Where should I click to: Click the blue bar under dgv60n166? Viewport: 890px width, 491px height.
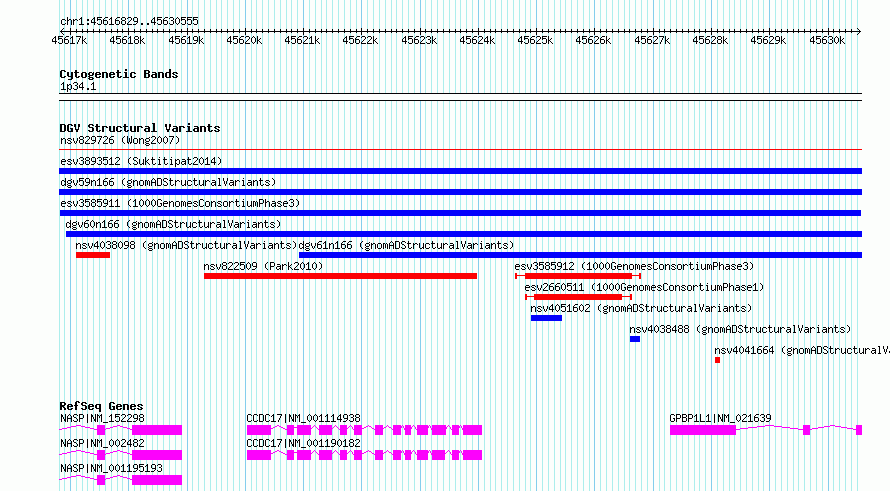464,234
